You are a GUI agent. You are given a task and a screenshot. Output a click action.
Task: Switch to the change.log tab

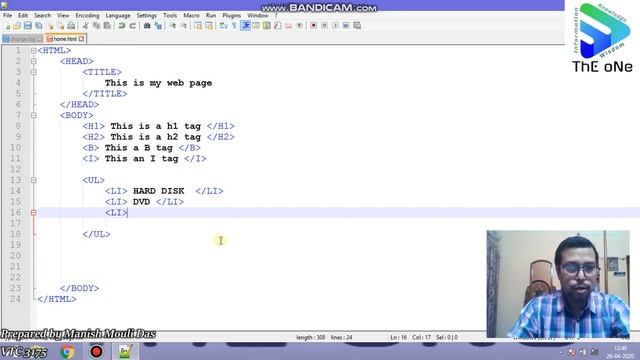(22, 39)
